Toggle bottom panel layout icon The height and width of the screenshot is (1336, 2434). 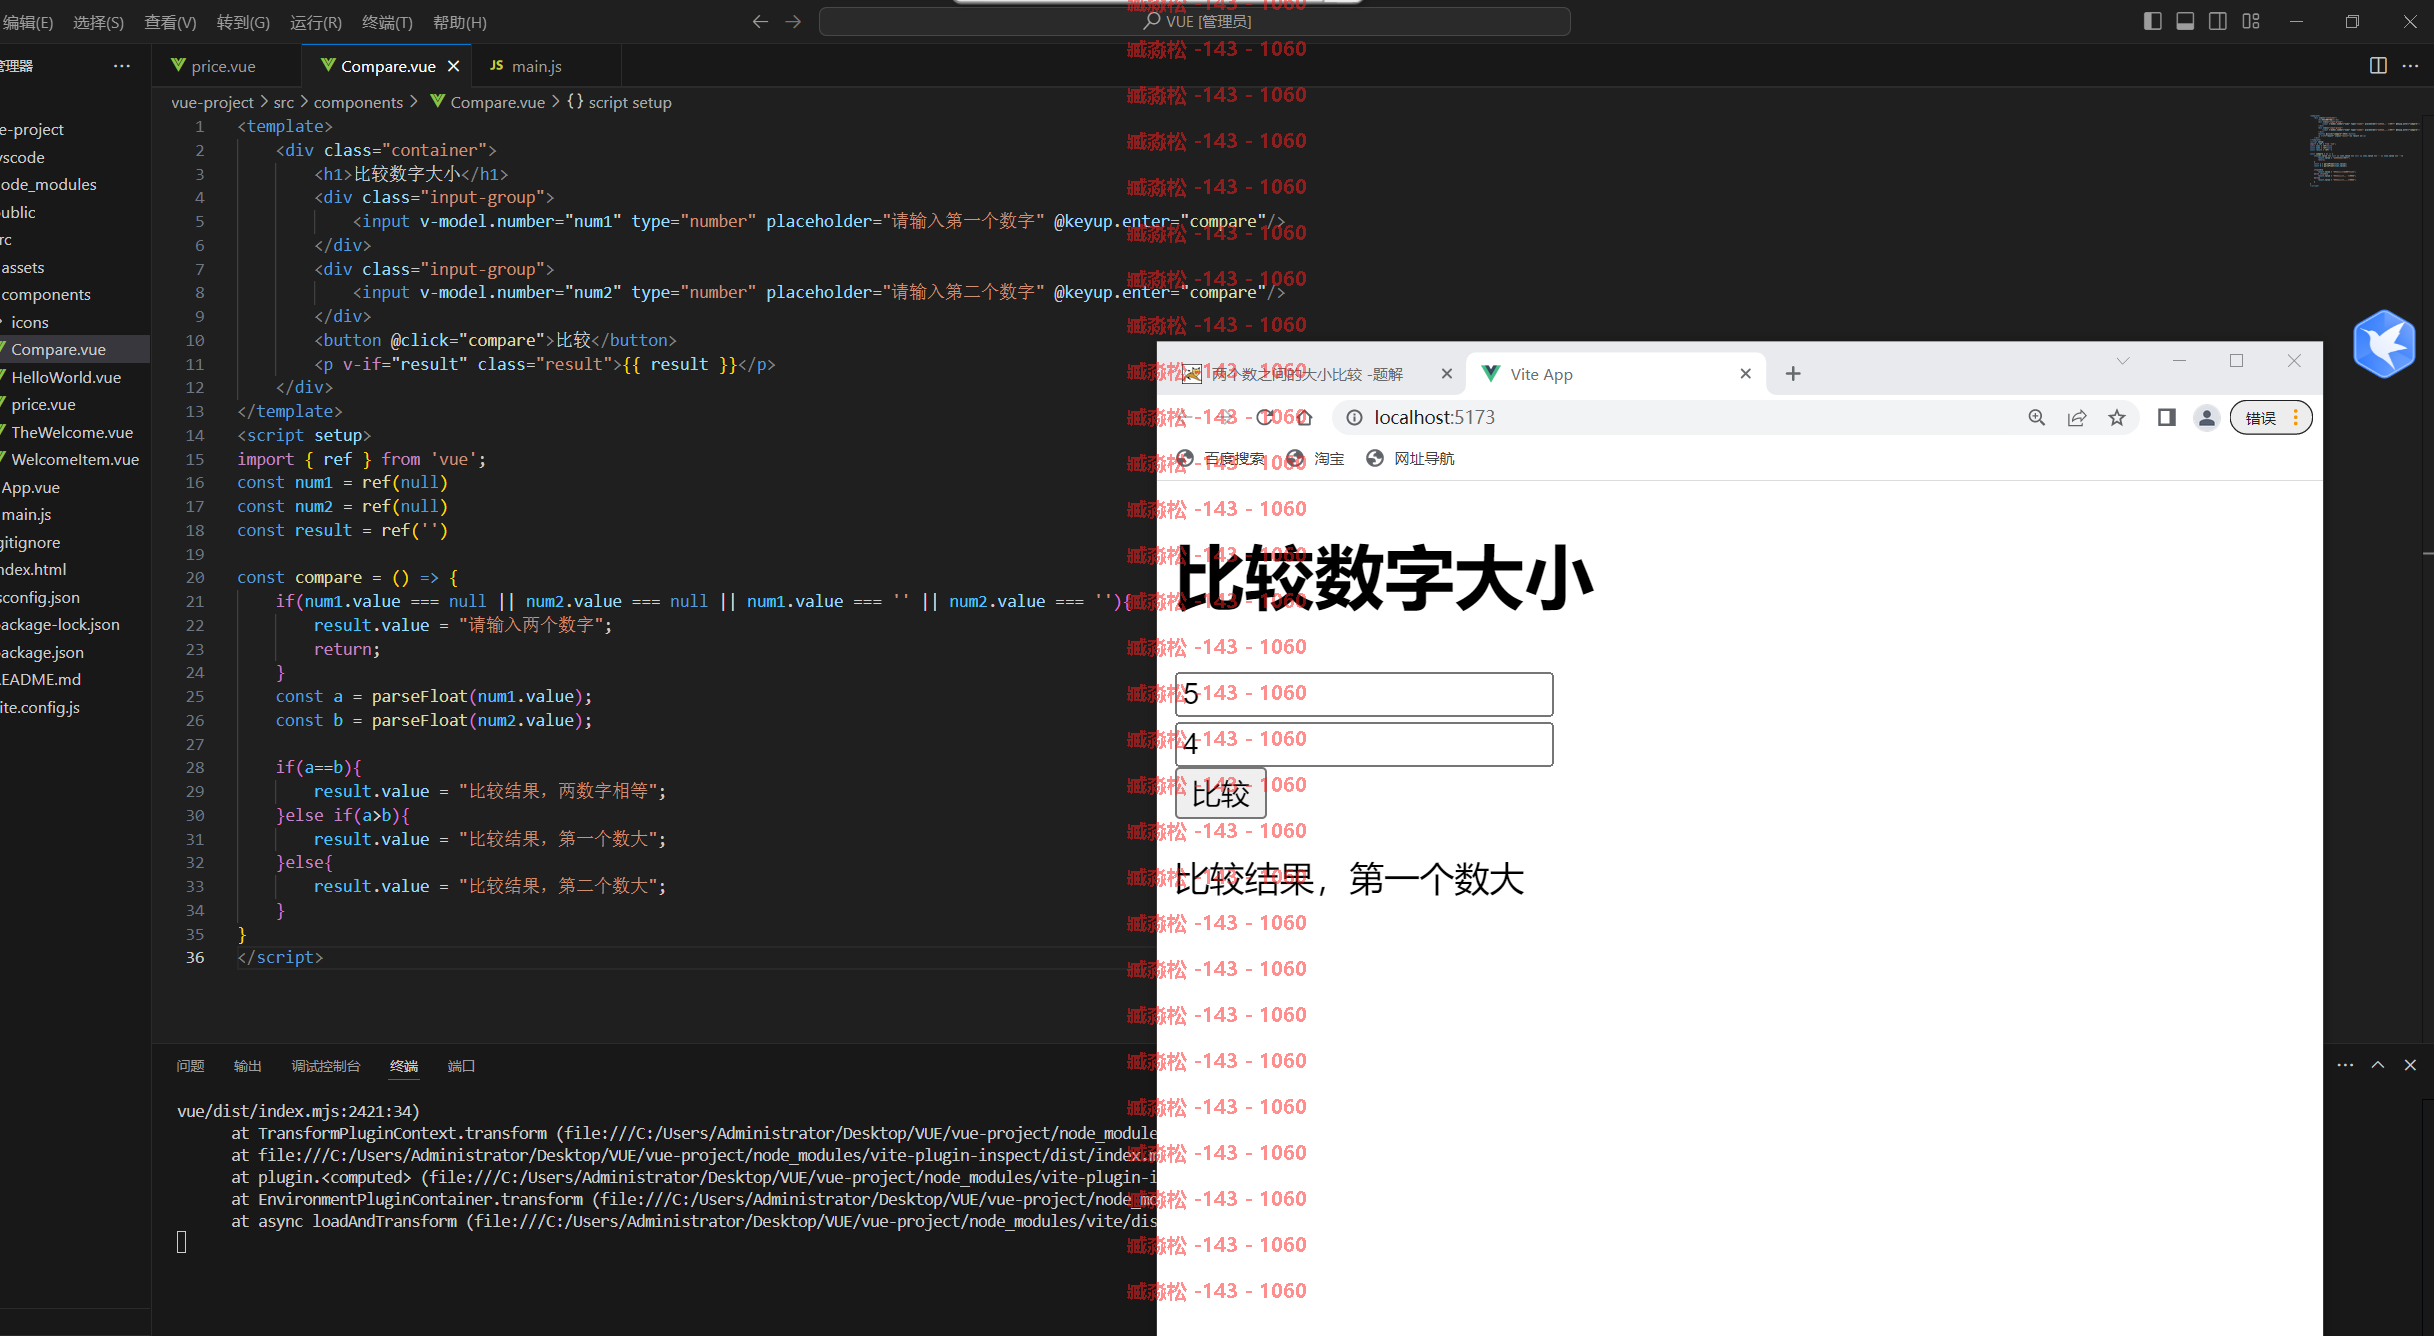coord(2185,21)
